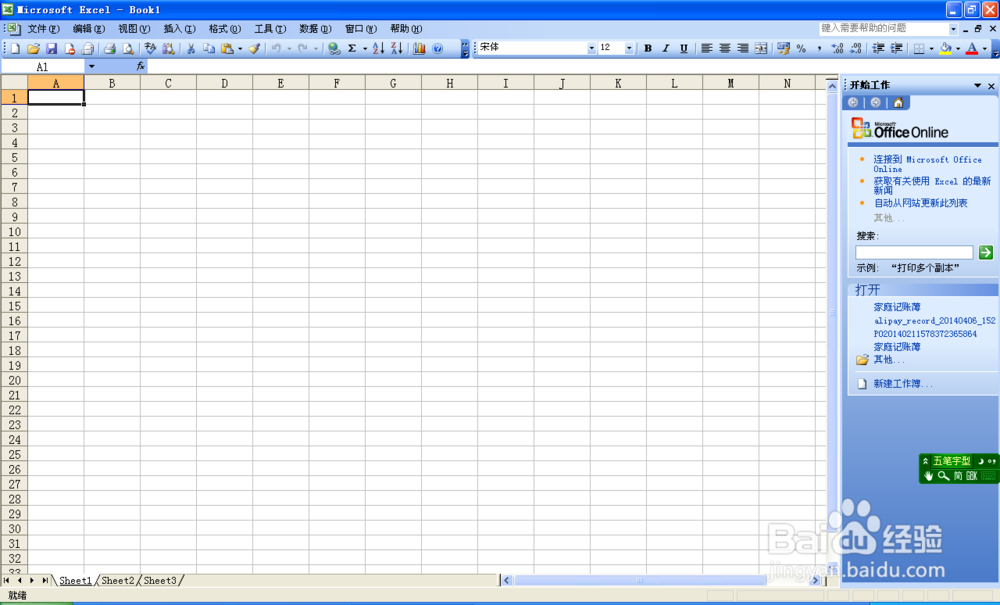Open the 格式 menu
The height and width of the screenshot is (605, 1000).
point(224,29)
